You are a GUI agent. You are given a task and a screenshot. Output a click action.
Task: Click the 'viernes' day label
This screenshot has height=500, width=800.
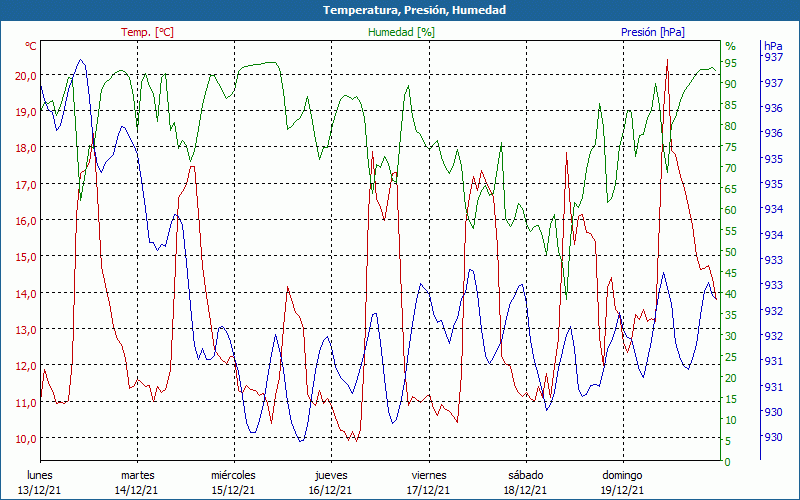click(x=429, y=476)
